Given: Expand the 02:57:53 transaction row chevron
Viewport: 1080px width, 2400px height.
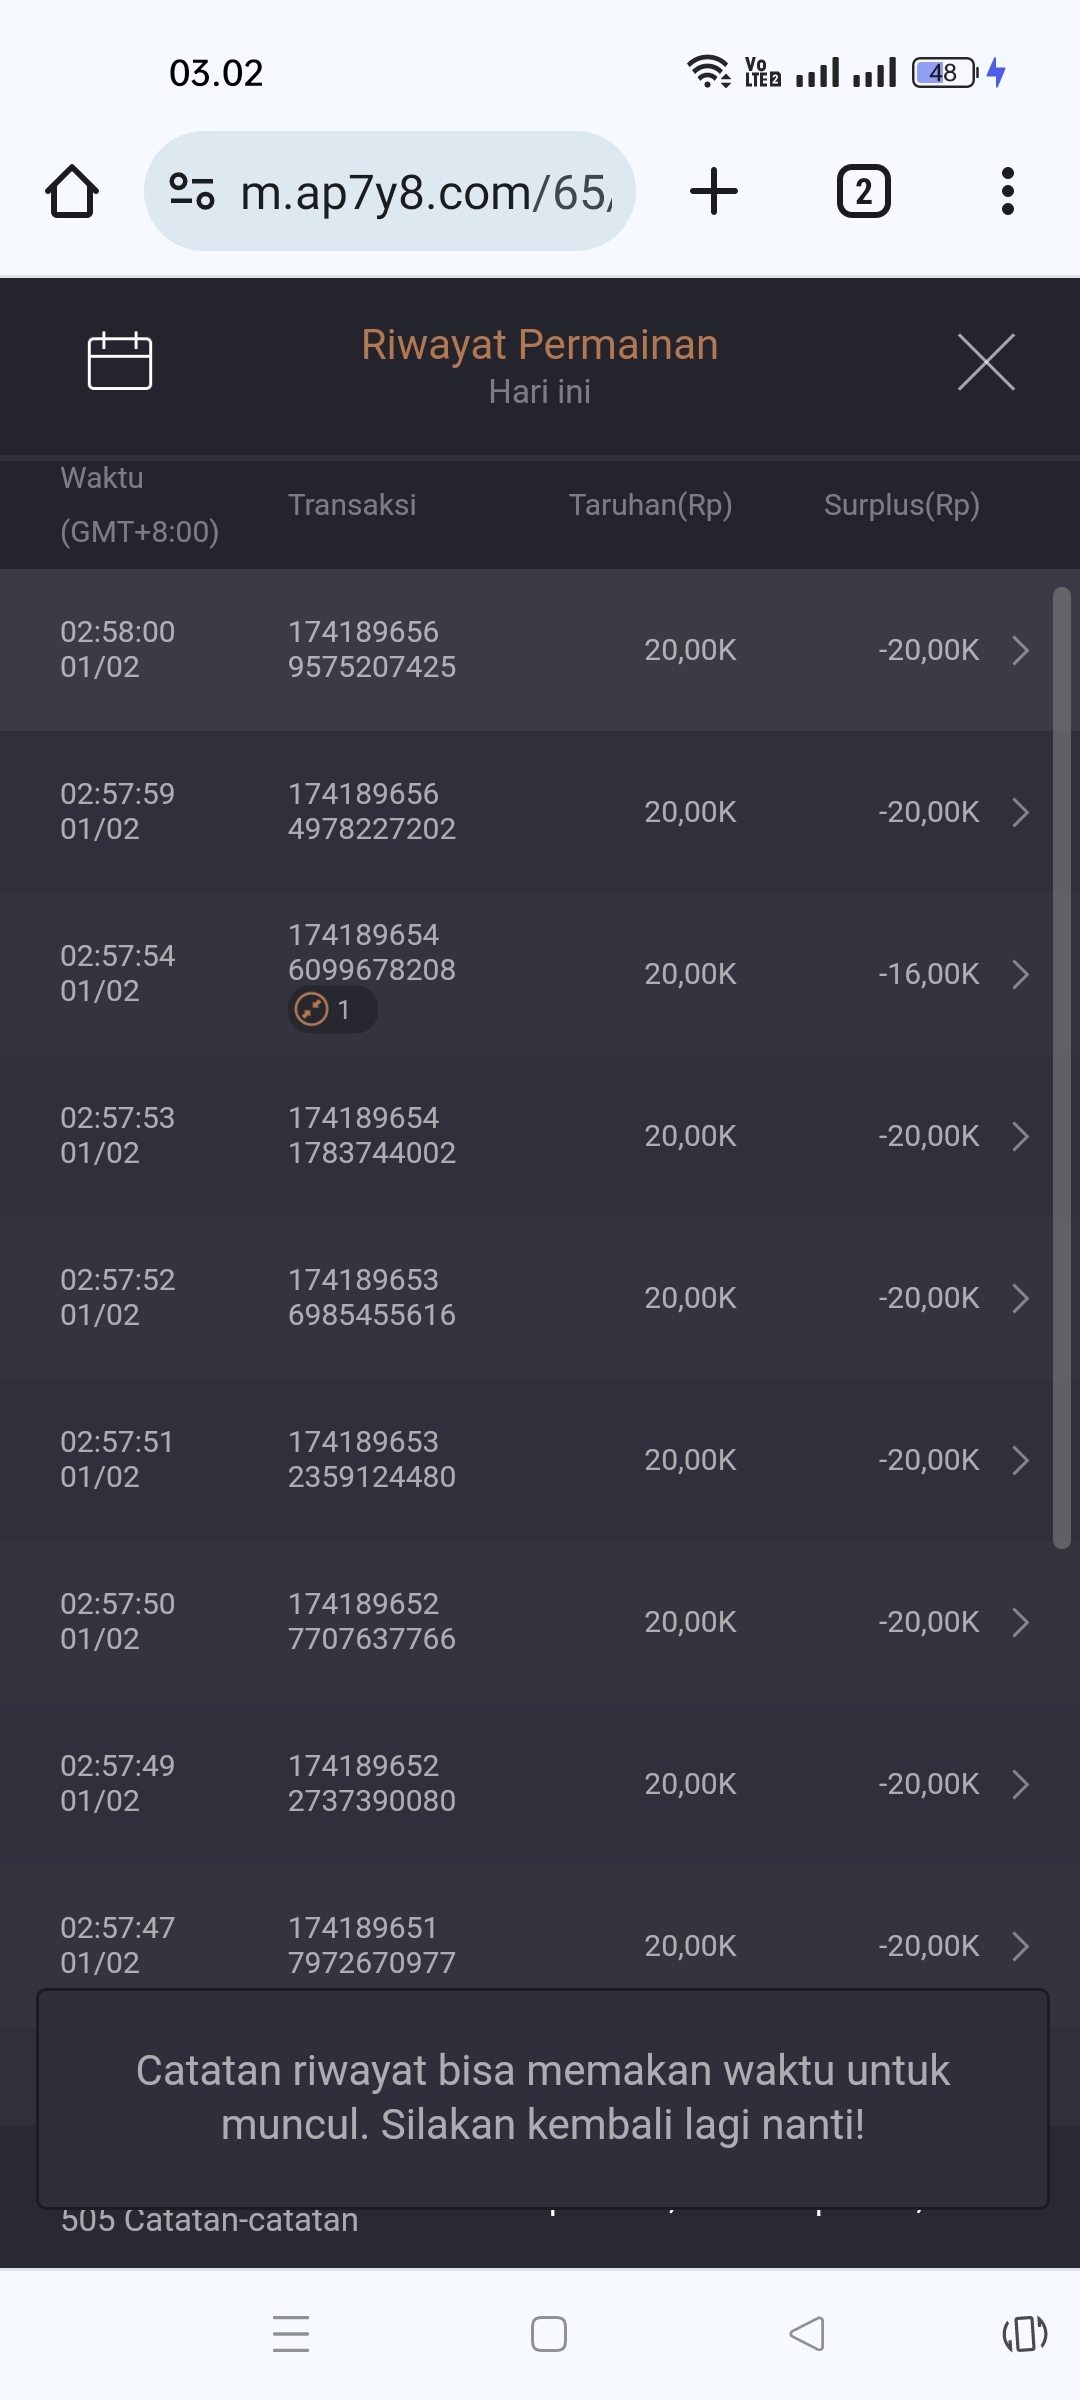Looking at the screenshot, I should pos(1020,1136).
